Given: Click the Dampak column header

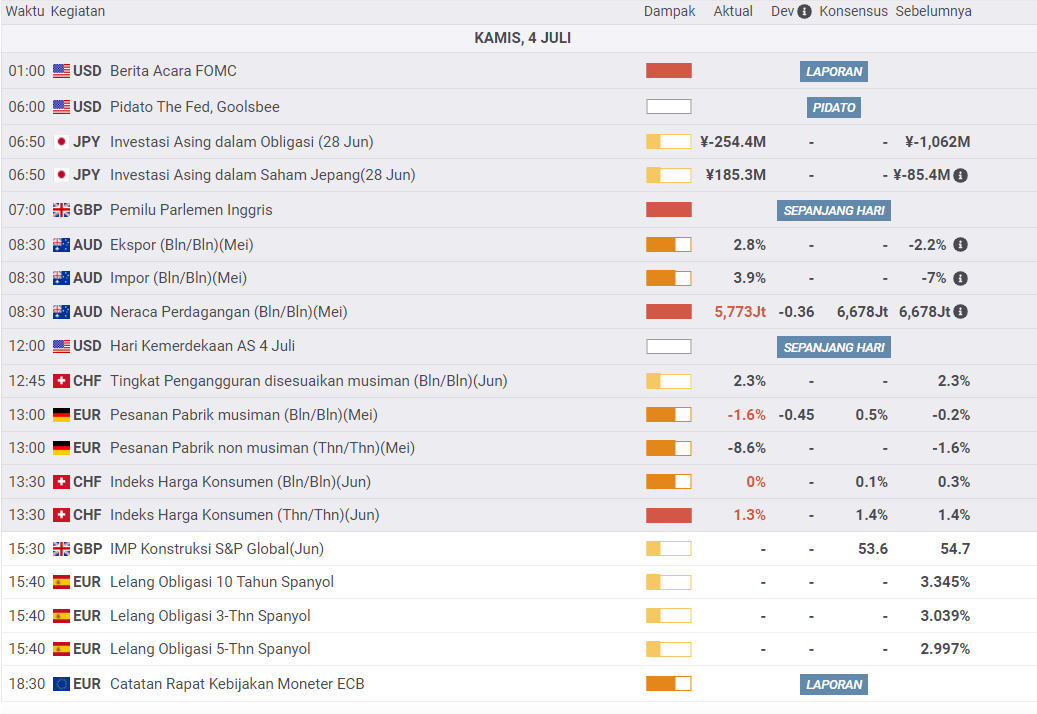Looking at the screenshot, I should click(x=669, y=12).
